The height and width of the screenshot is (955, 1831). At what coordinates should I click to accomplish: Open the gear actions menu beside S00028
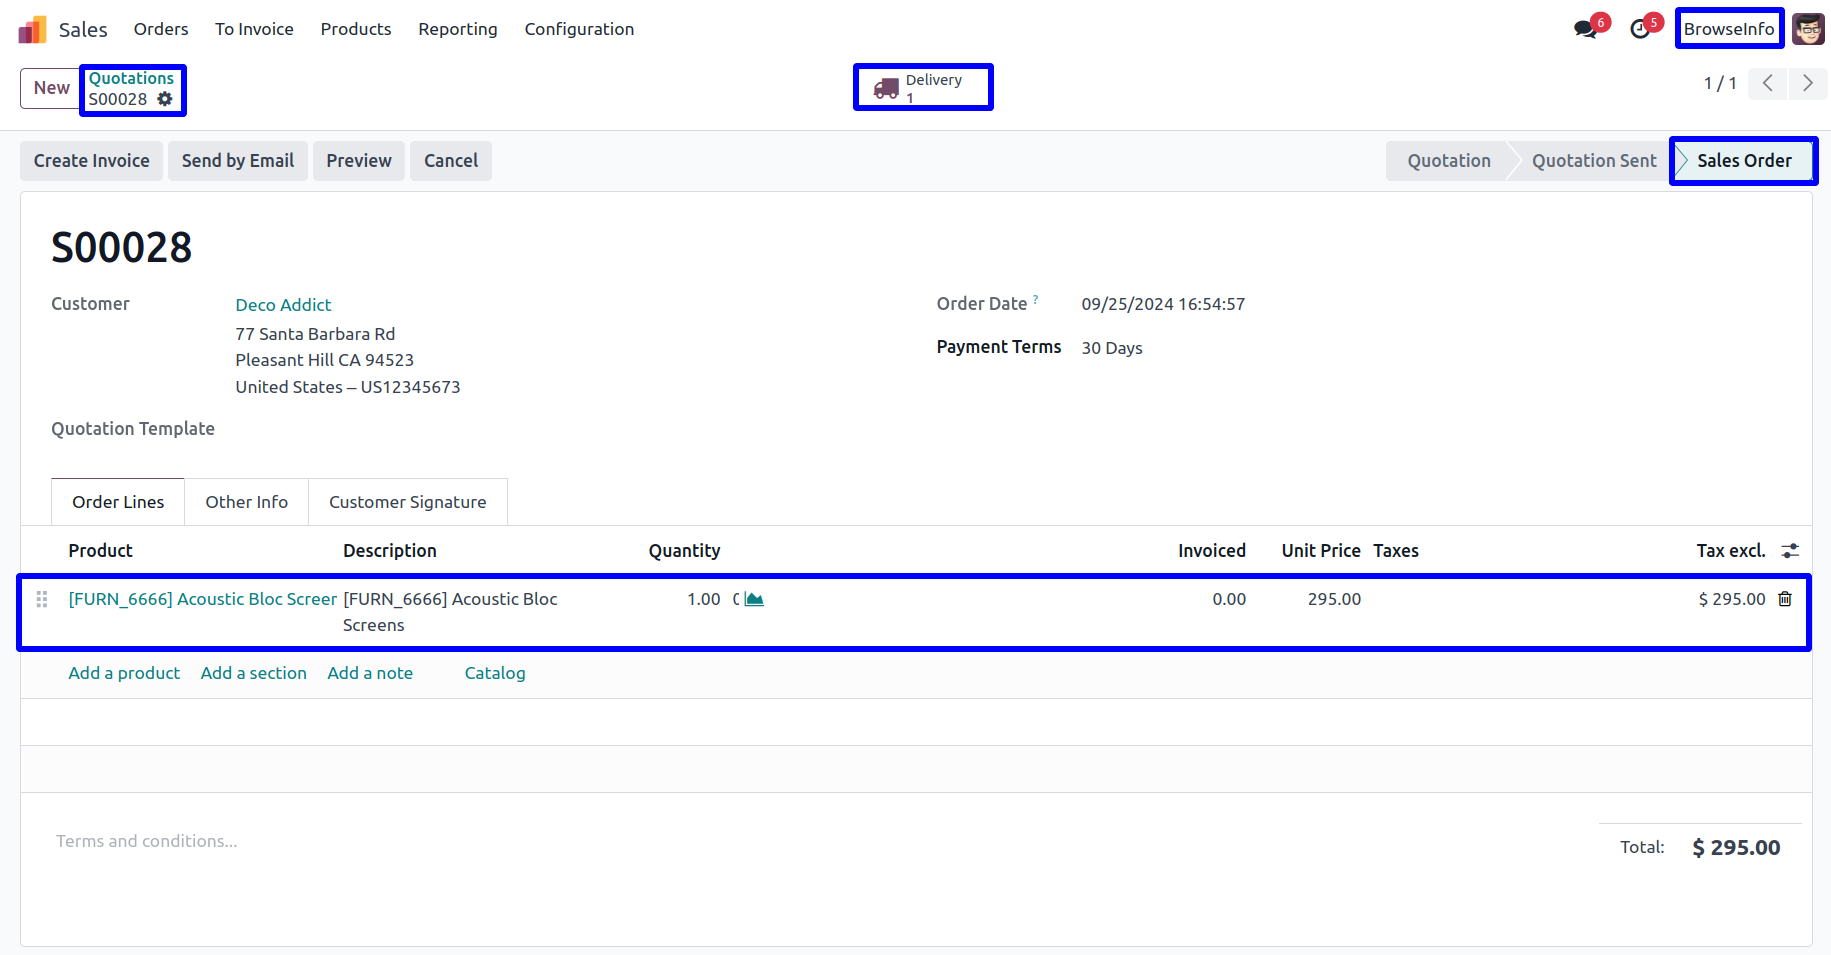165,99
